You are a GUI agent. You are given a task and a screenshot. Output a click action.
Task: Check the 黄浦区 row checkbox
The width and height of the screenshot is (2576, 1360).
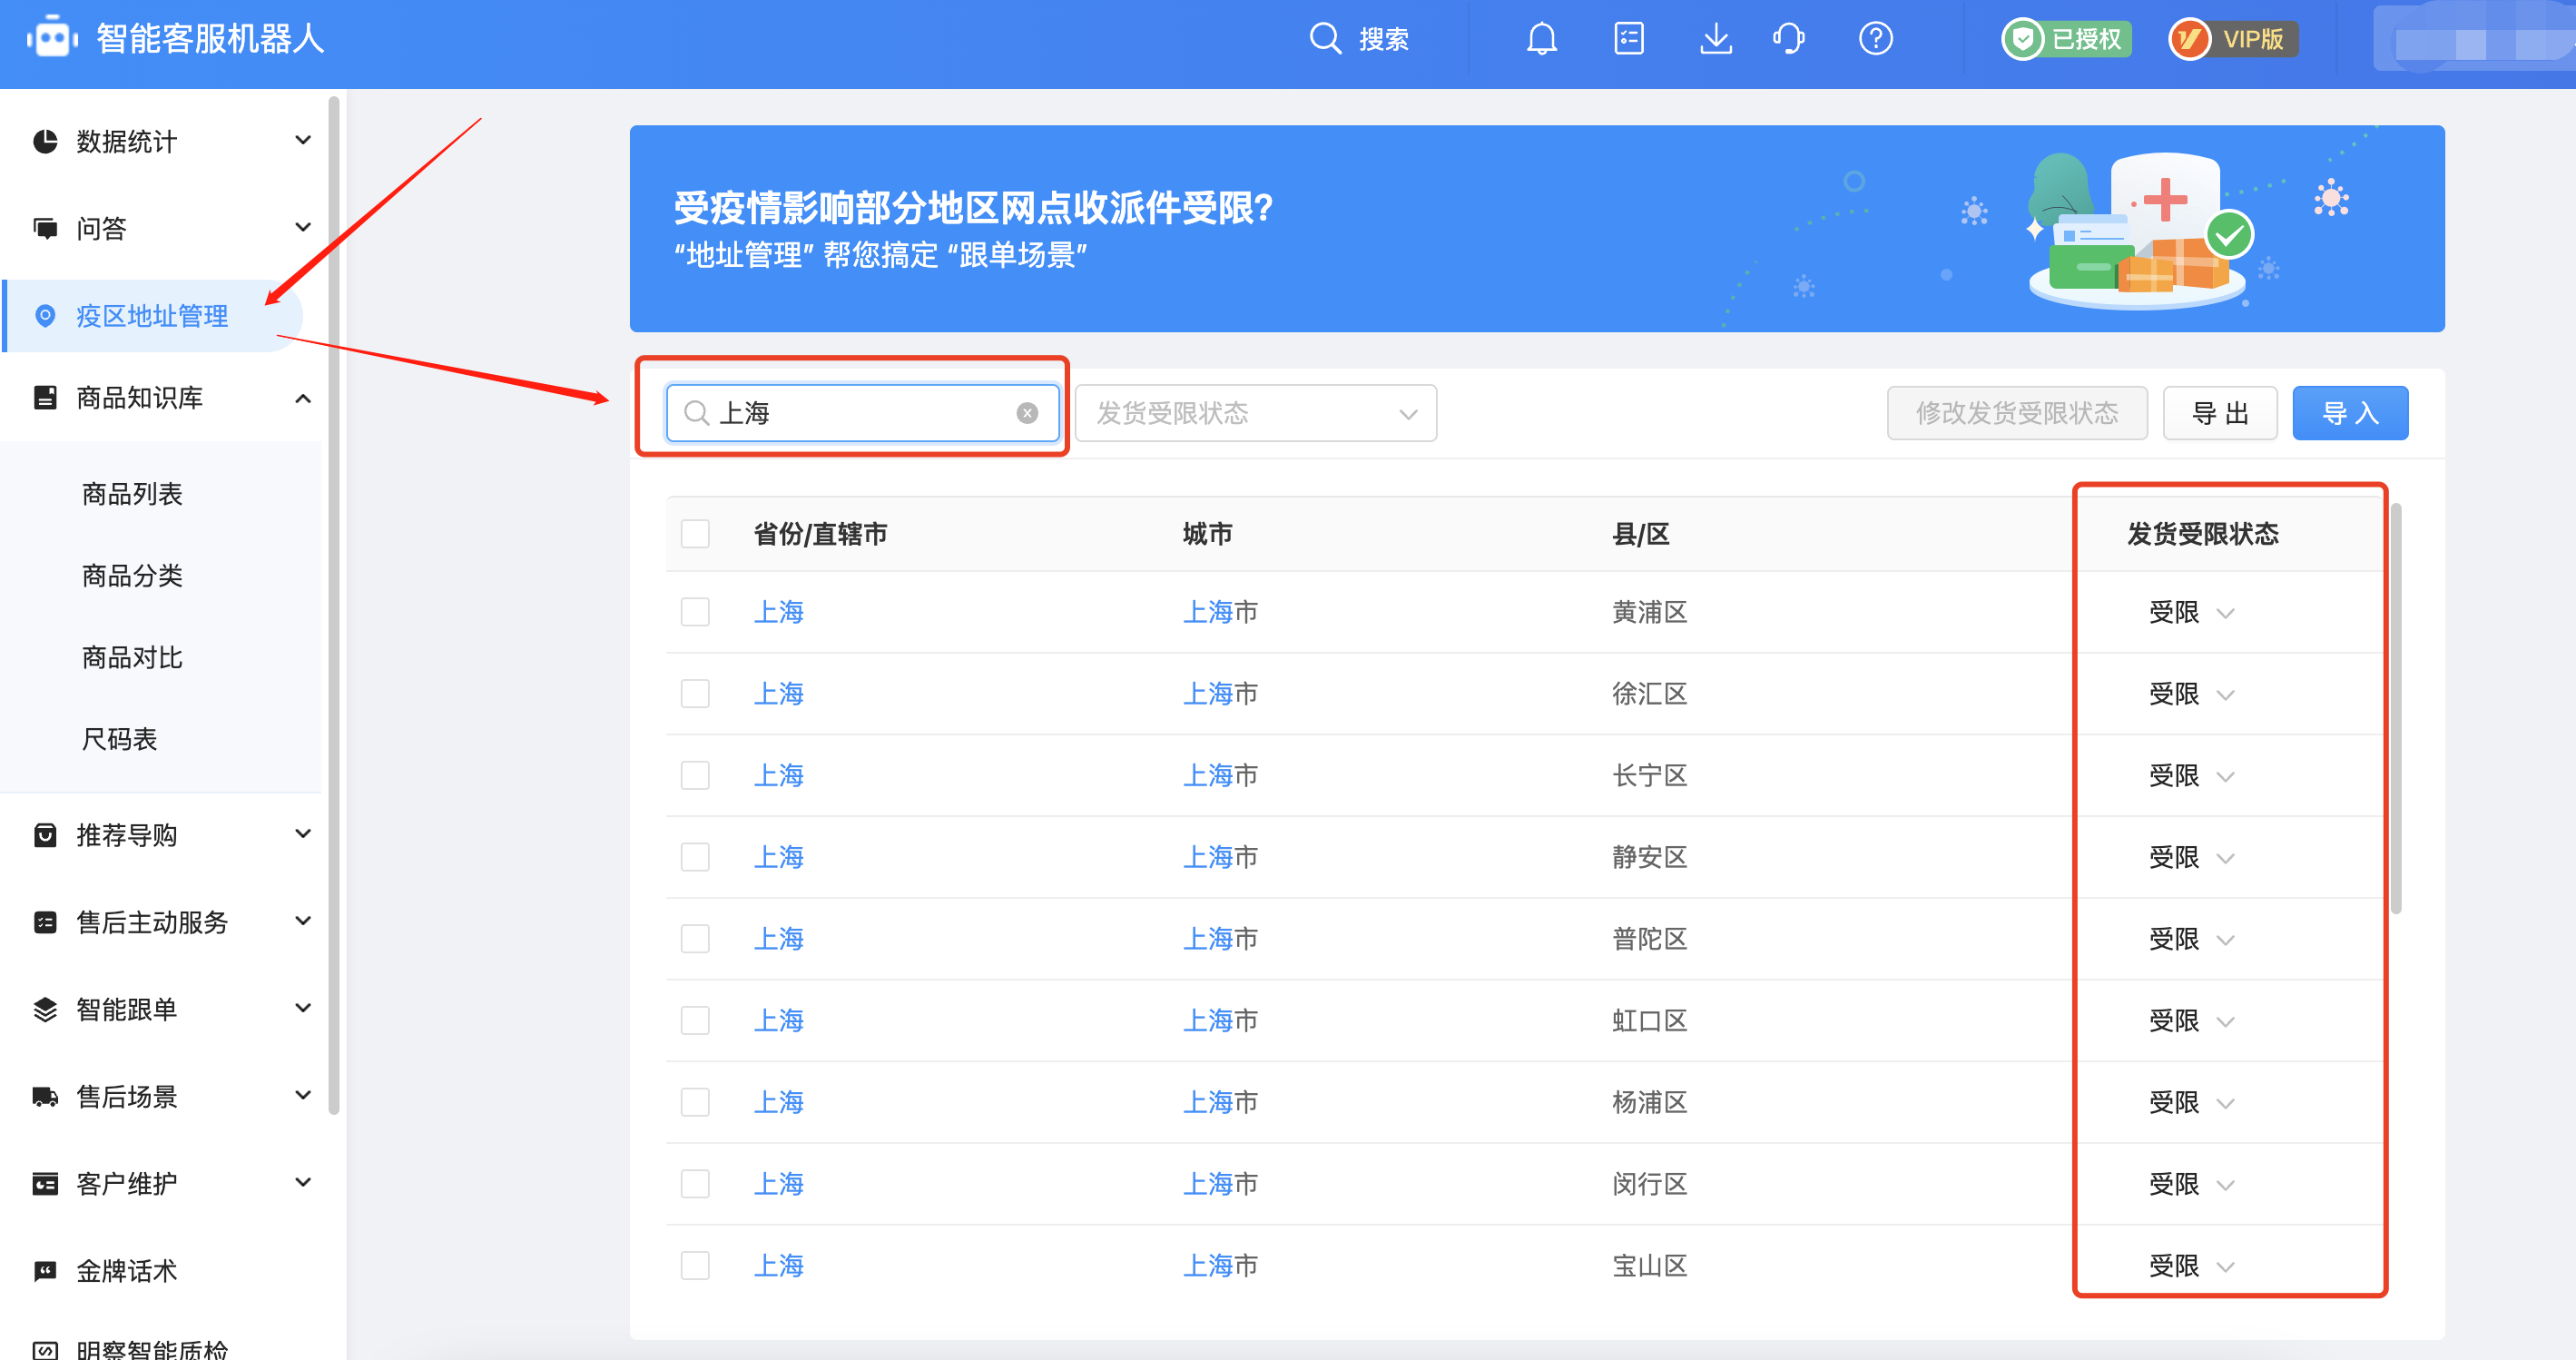click(695, 611)
